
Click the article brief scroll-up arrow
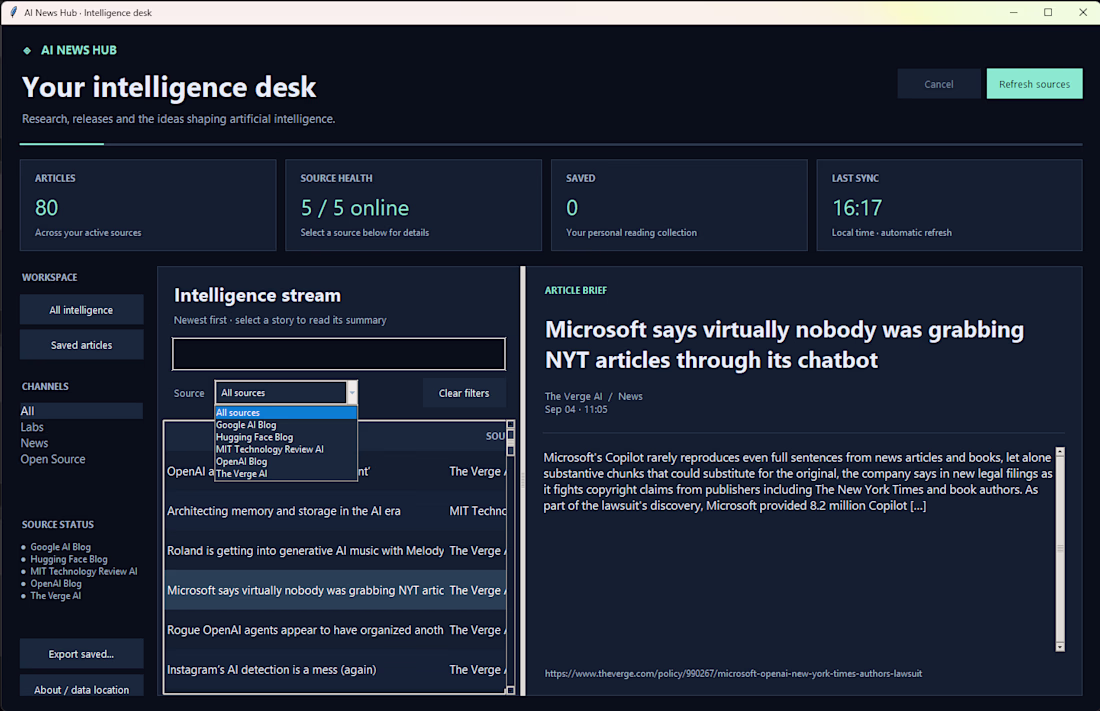(x=1060, y=452)
